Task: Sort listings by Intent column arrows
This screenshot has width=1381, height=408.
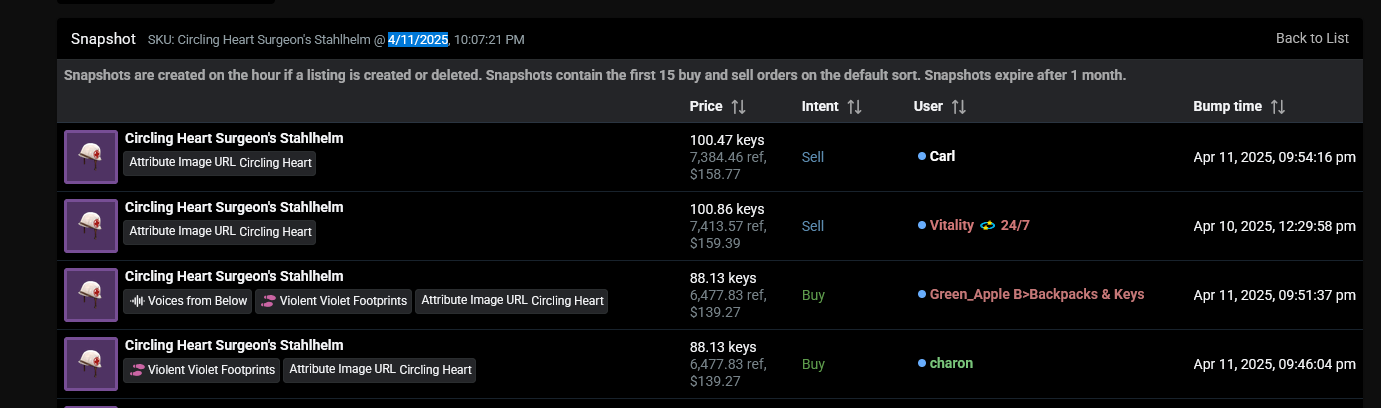Action: point(854,106)
